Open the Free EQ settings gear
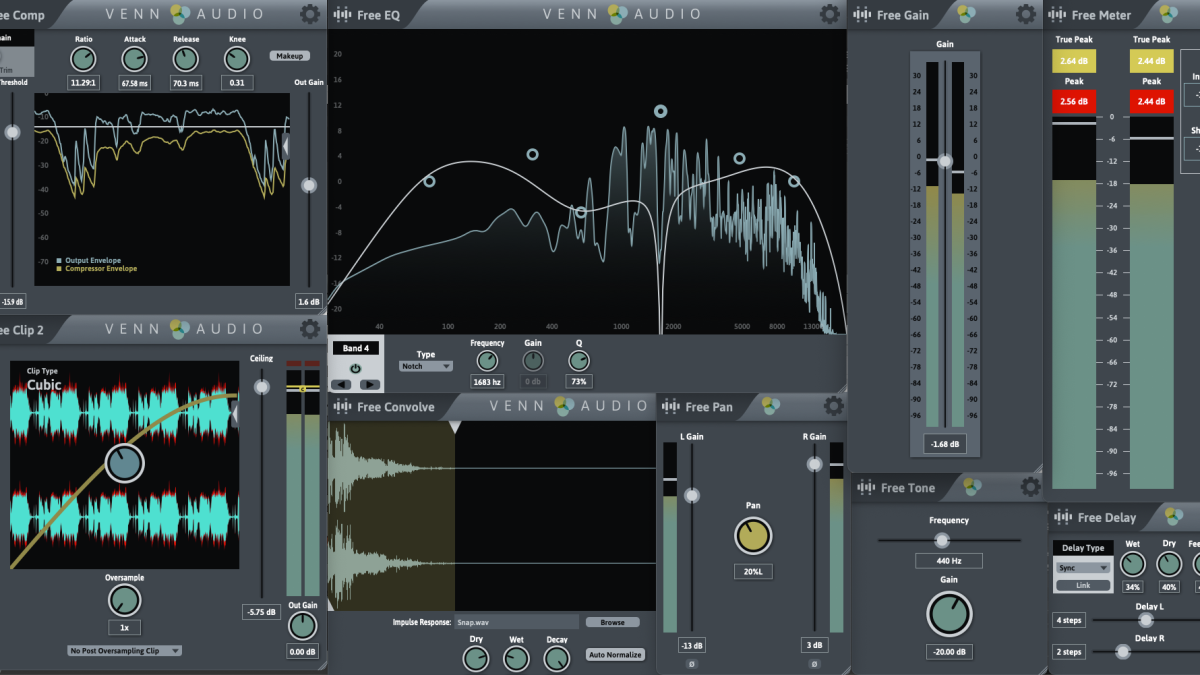The height and width of the screenshot is (675, 1200). coord(830,14)
